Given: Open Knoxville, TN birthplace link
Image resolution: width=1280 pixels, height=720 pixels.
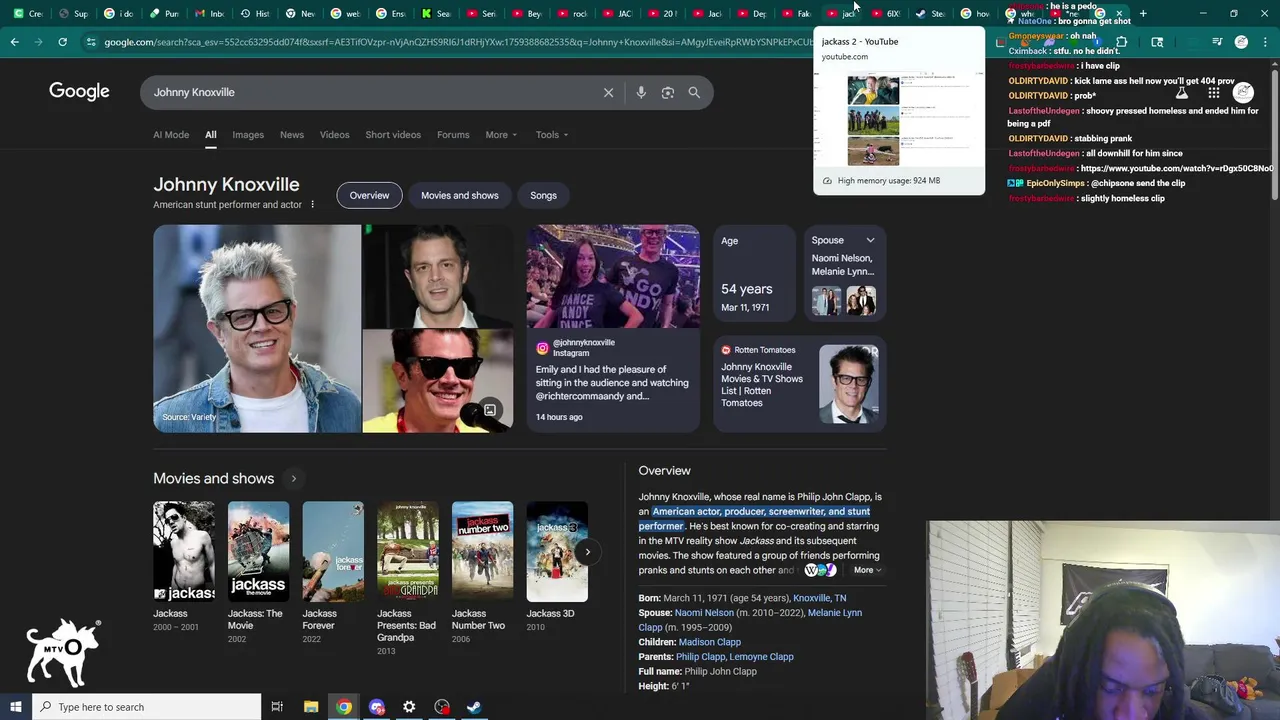Looking at the screenshot, I should [x=819, y=598].
